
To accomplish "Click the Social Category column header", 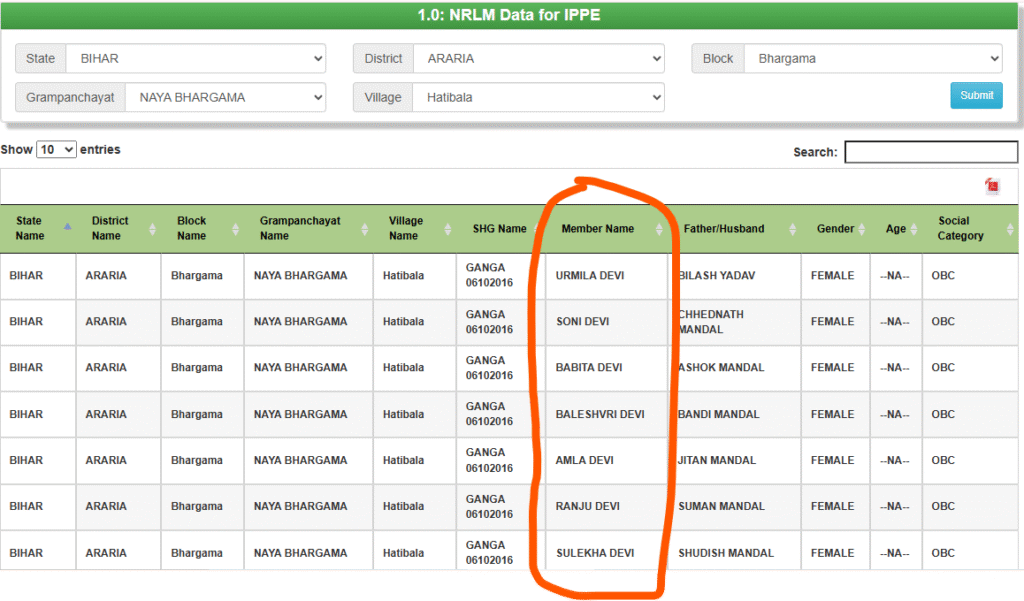I will (x=960, y=229).
